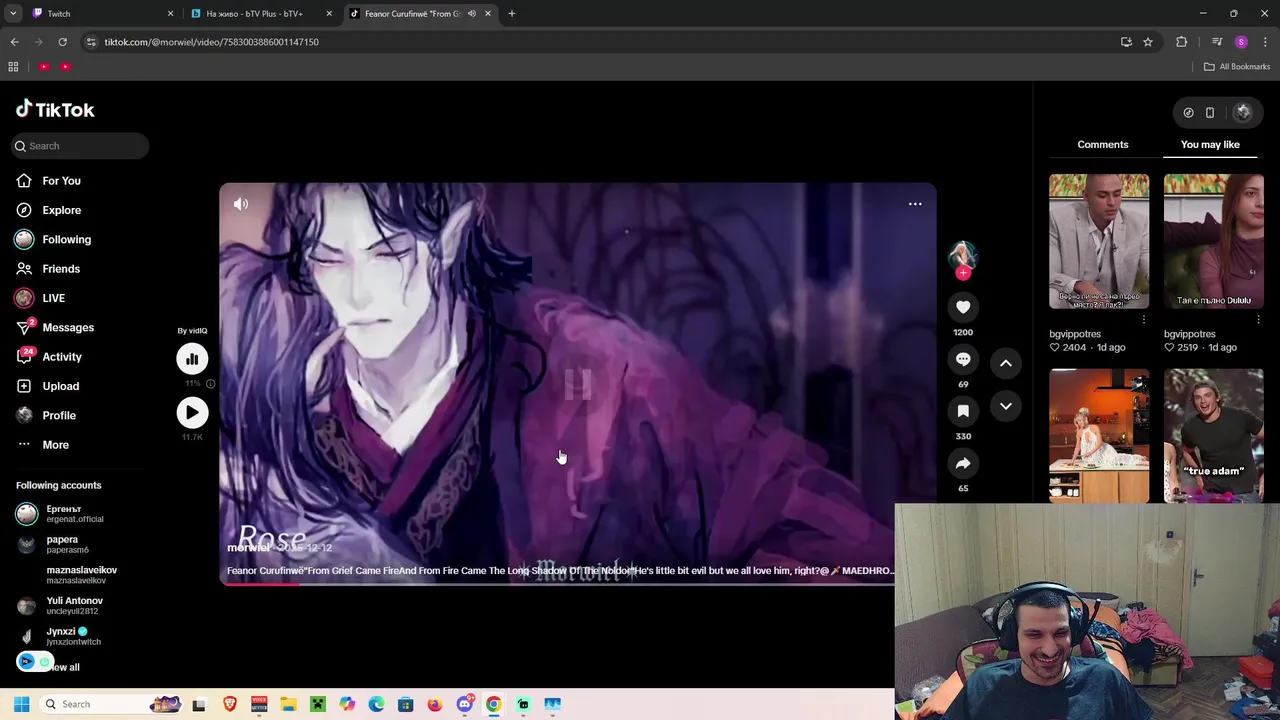The image size is (1280, 720).
Task: Open the info icon next to 11%
Action: coord(210,384)
